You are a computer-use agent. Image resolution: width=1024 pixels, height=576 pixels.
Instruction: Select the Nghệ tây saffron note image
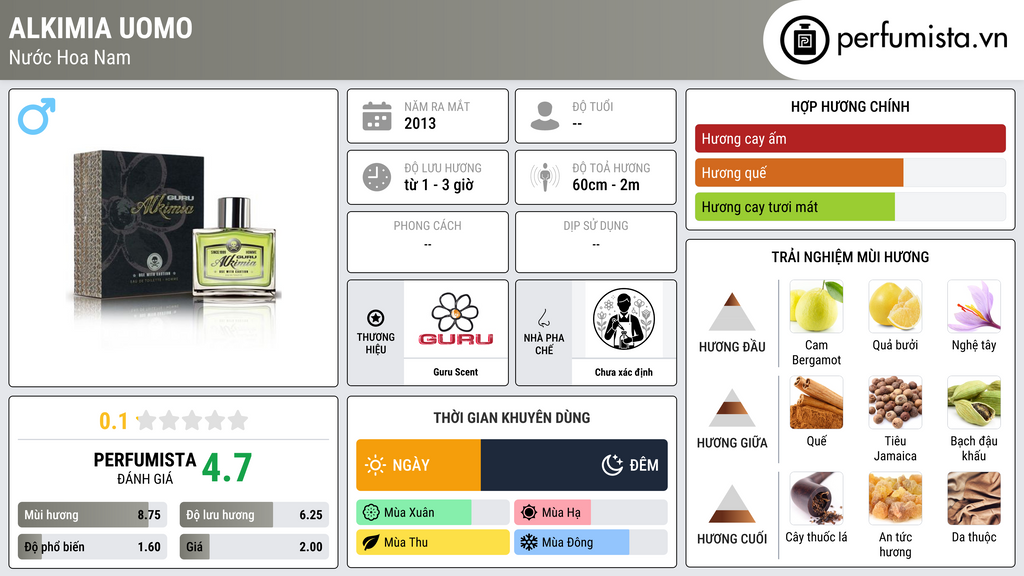(x=974, y=306)
